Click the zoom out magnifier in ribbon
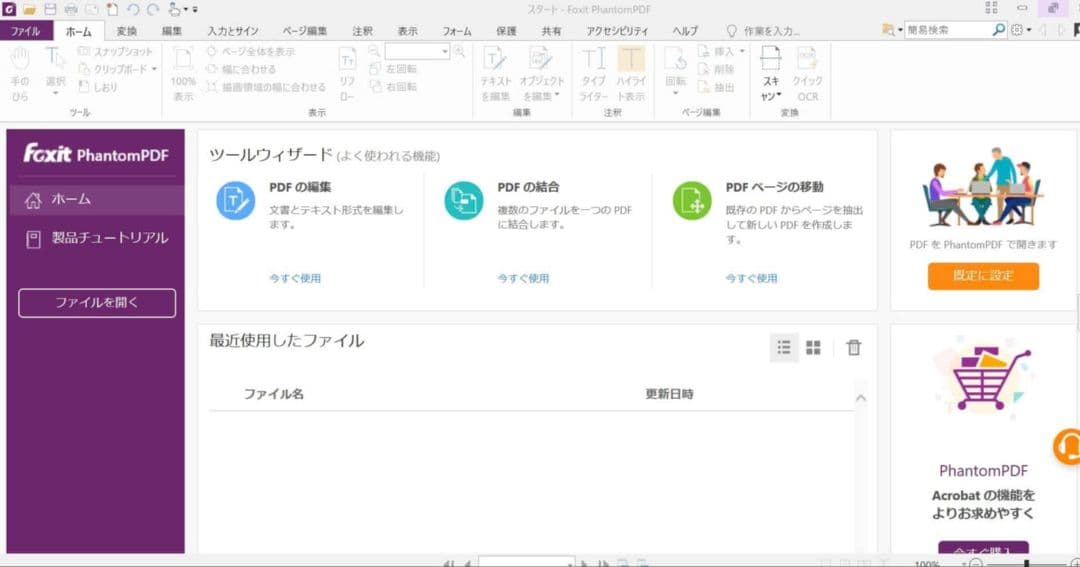1080x567 pixels. (x=374, y=52)
